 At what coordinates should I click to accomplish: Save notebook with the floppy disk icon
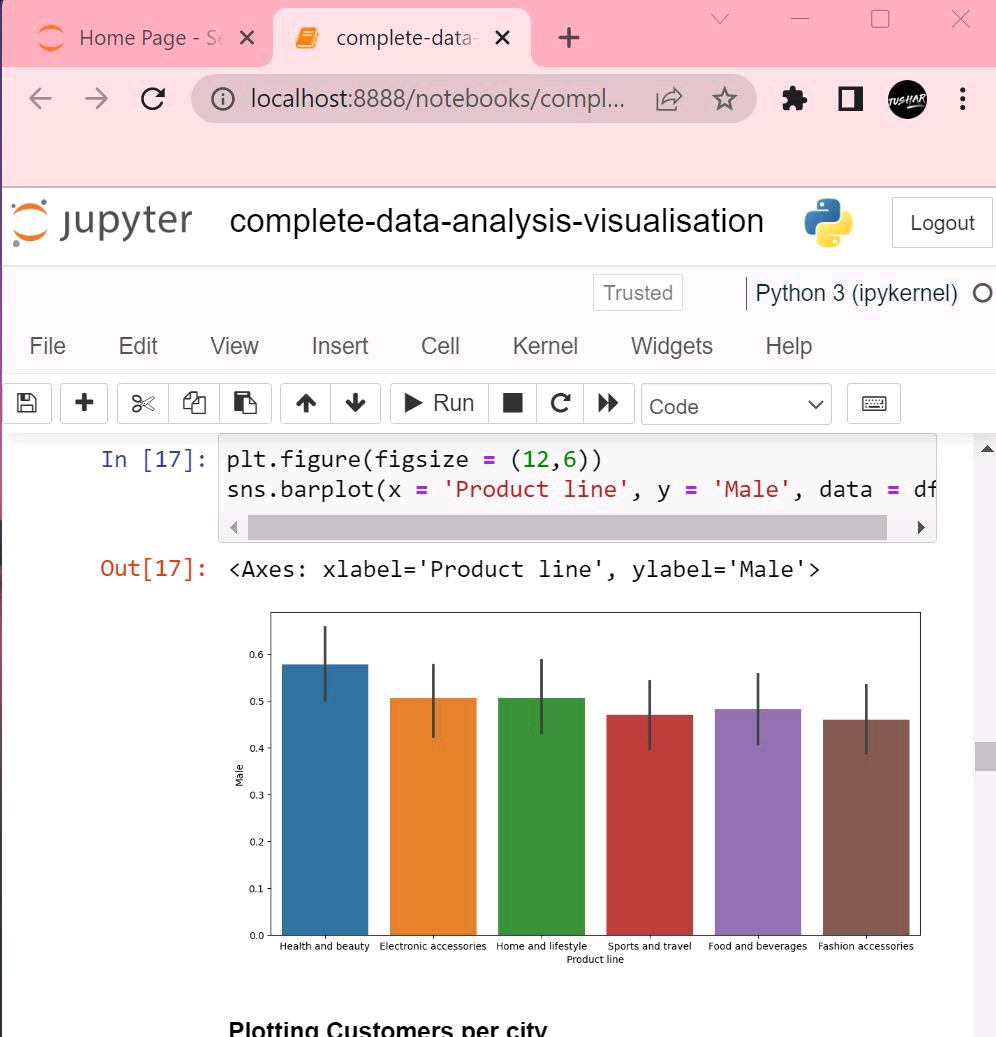click(x=27, y=403)
